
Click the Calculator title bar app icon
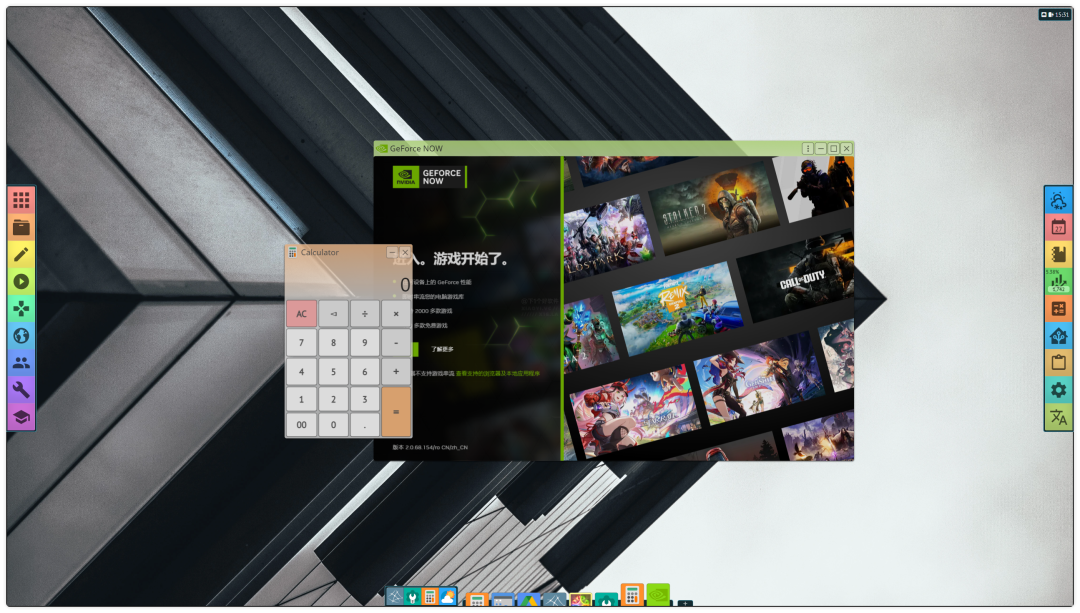[x=292, y=253]
